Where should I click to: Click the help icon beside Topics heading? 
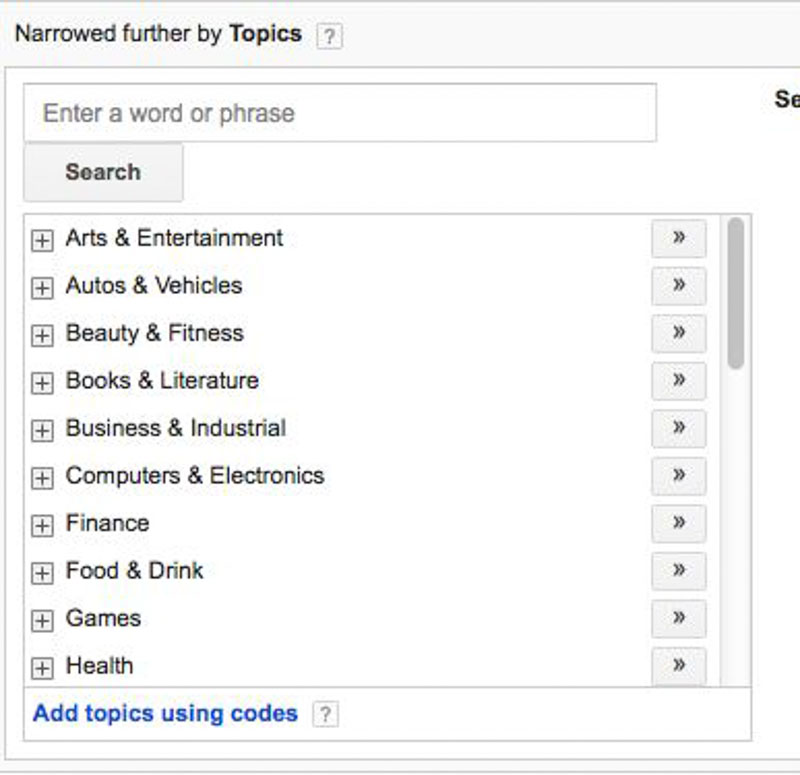pyautogui.click(x=329, y=36)
